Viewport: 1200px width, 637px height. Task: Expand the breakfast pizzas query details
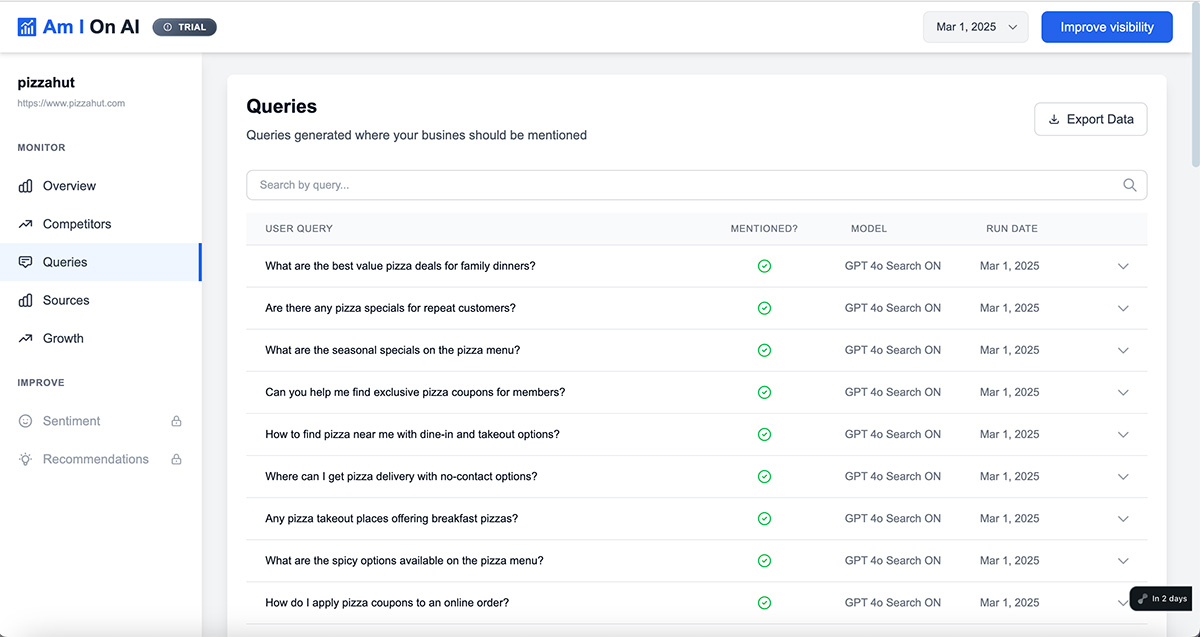point(1123,518)
